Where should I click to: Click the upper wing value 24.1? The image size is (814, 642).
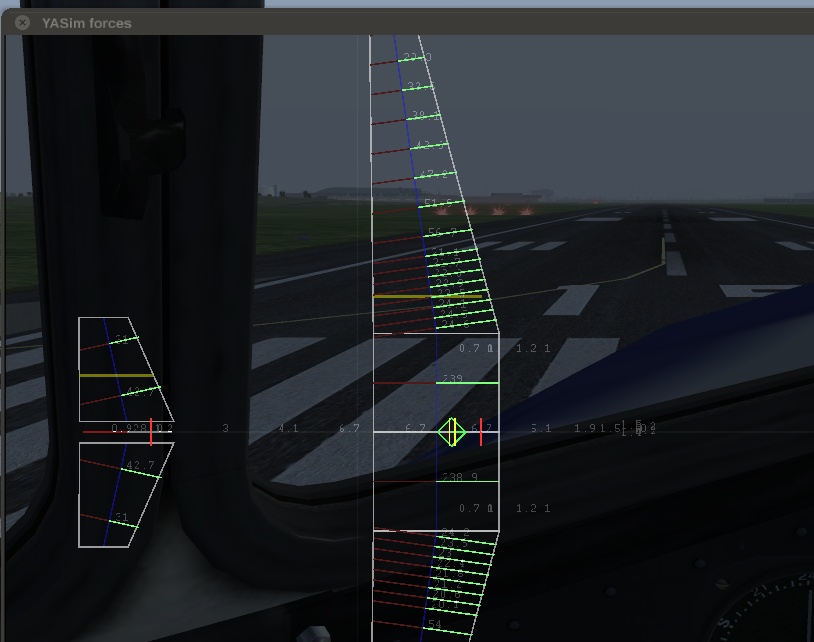[452, 303]
